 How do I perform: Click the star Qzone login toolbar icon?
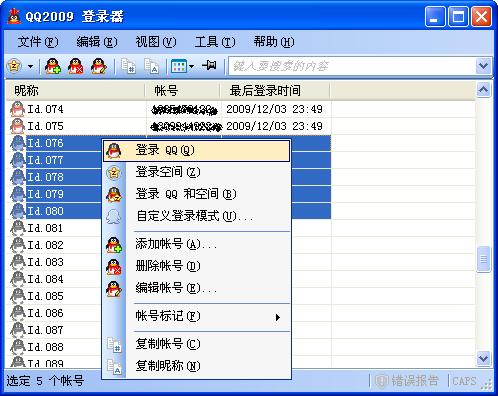tap(14, 66)
